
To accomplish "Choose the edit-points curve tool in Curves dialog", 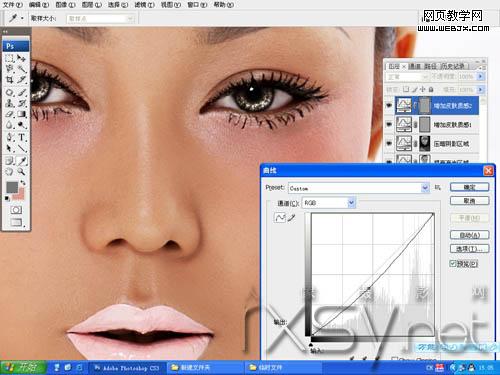I will pos(280,218).
